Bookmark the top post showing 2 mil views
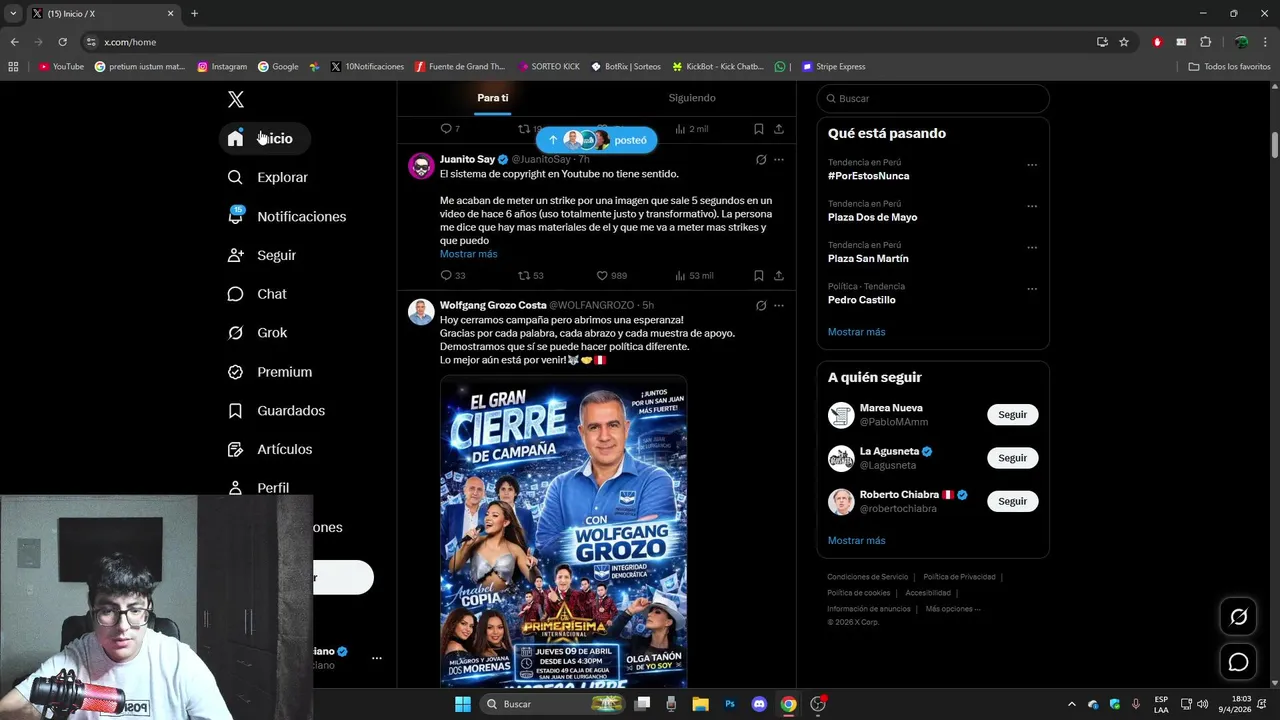The width and height of the screenshot is (1280, 720). (x=759, y=129)
